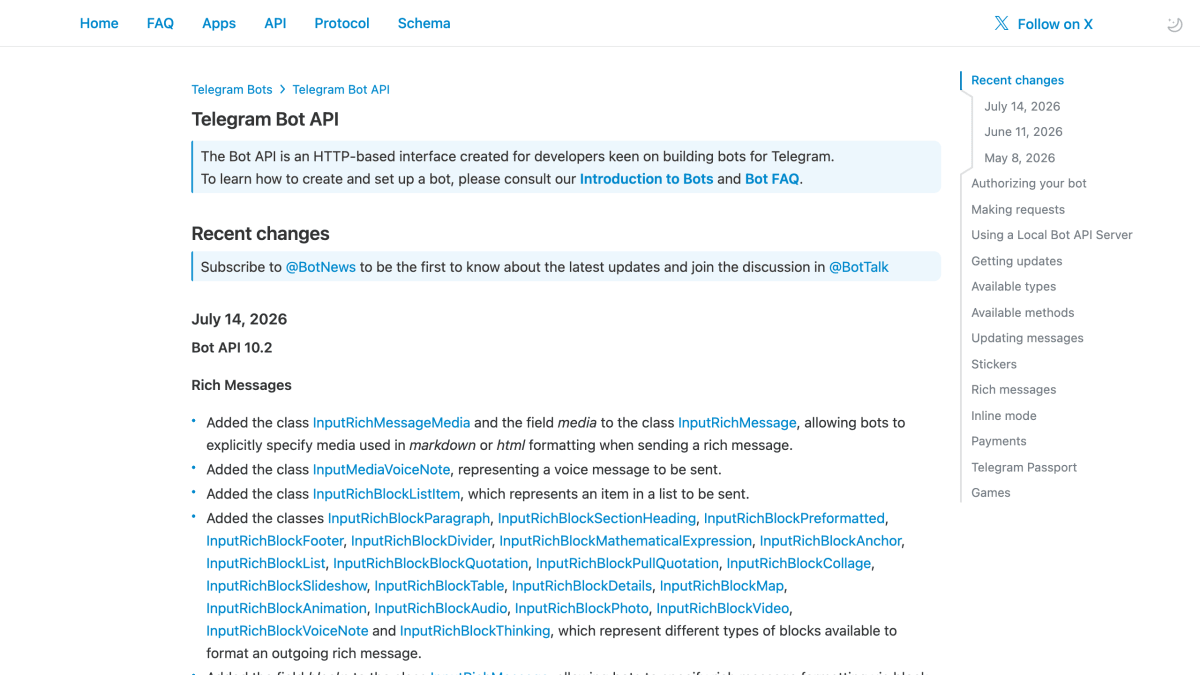Open InputMediaVoiceNote class link

pos(382,469)
